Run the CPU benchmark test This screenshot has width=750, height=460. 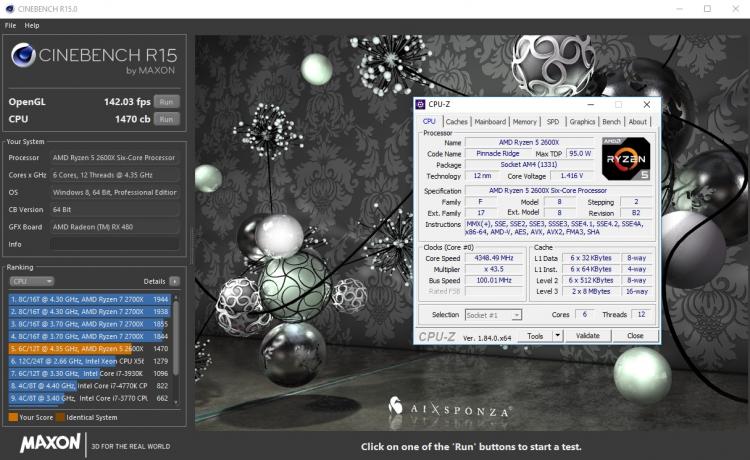pos(166,119)
